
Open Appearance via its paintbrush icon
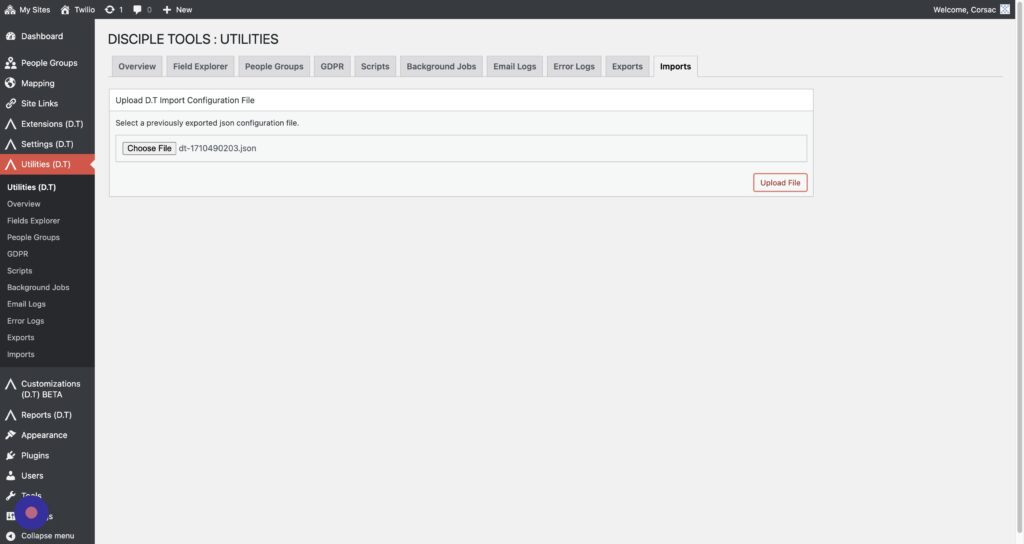coord(11,435)
